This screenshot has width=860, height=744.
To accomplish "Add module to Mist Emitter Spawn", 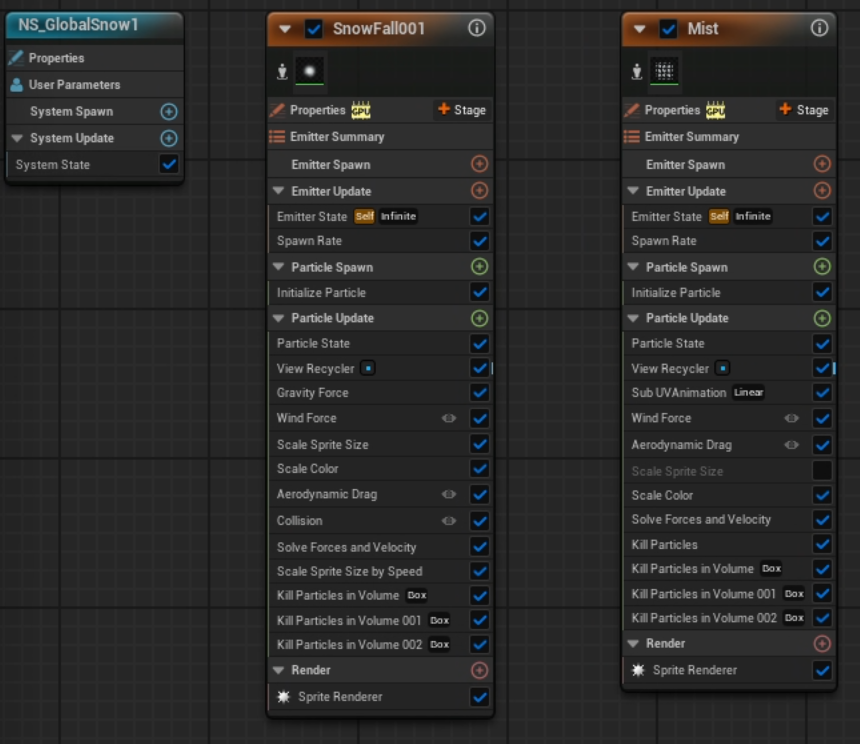I will [x=822, y=164].
